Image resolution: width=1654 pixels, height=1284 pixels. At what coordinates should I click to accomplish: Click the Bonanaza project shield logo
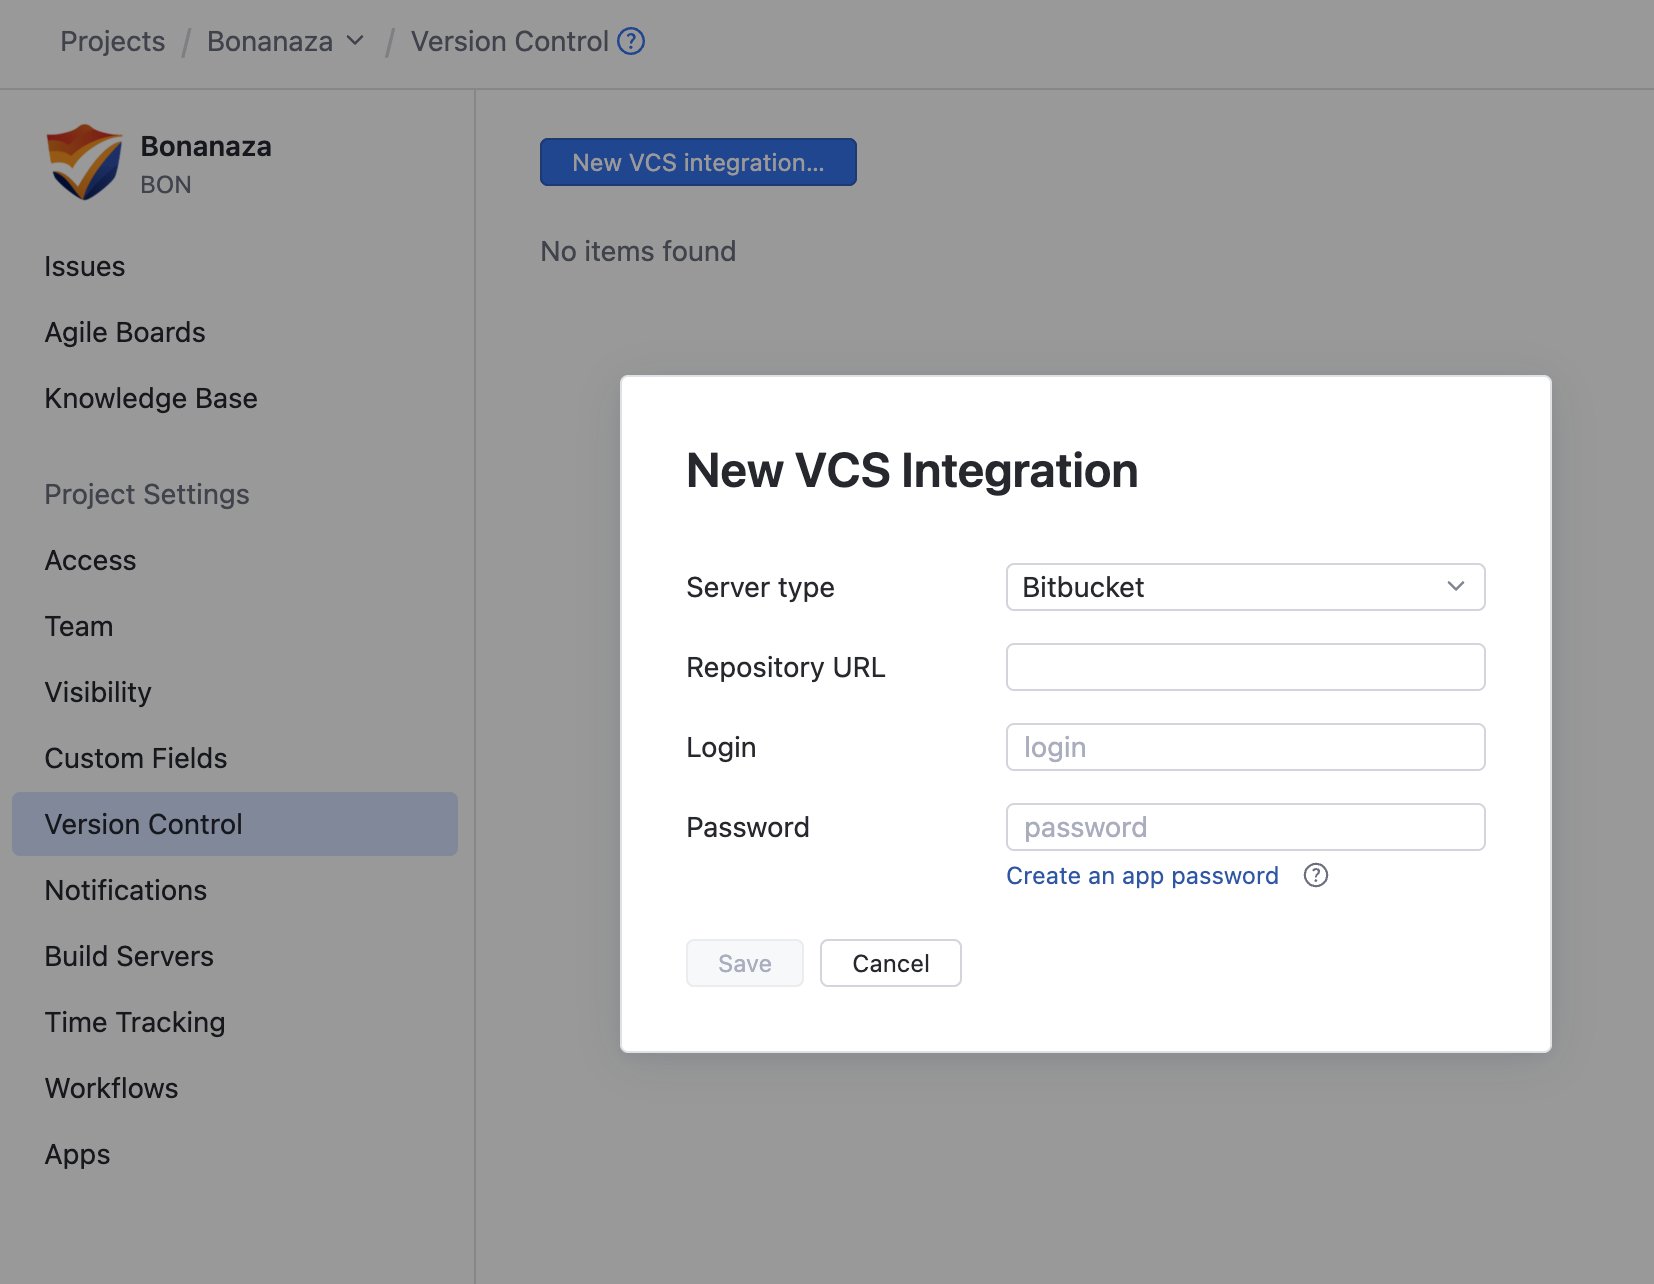point(84,162)
